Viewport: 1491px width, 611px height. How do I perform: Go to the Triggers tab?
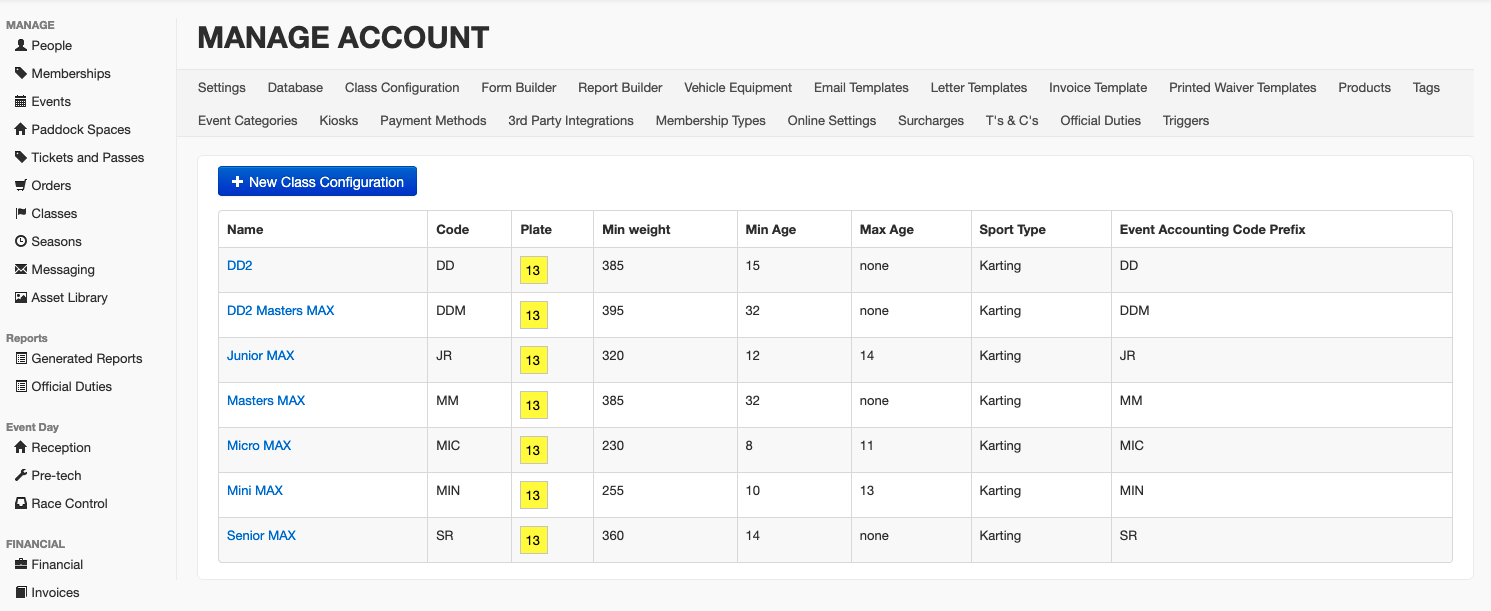1185,121
